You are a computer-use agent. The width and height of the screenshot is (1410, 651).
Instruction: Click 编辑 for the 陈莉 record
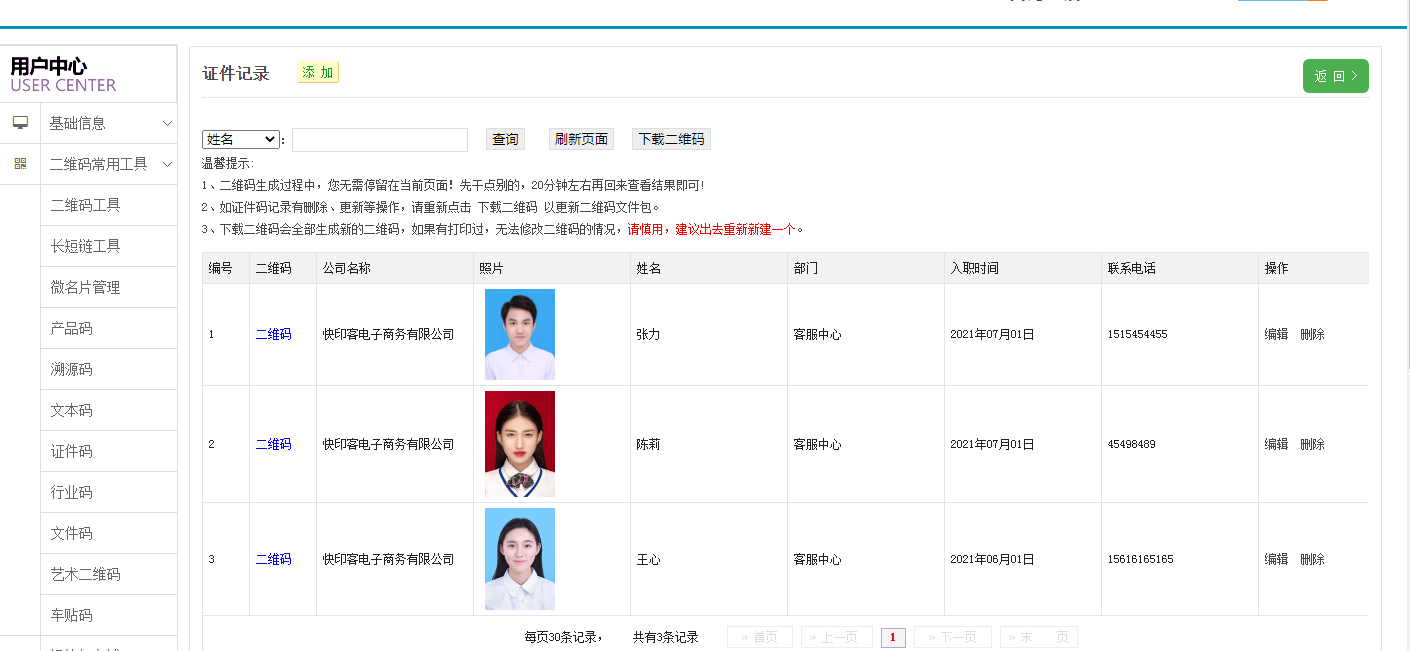point(1276,444)
